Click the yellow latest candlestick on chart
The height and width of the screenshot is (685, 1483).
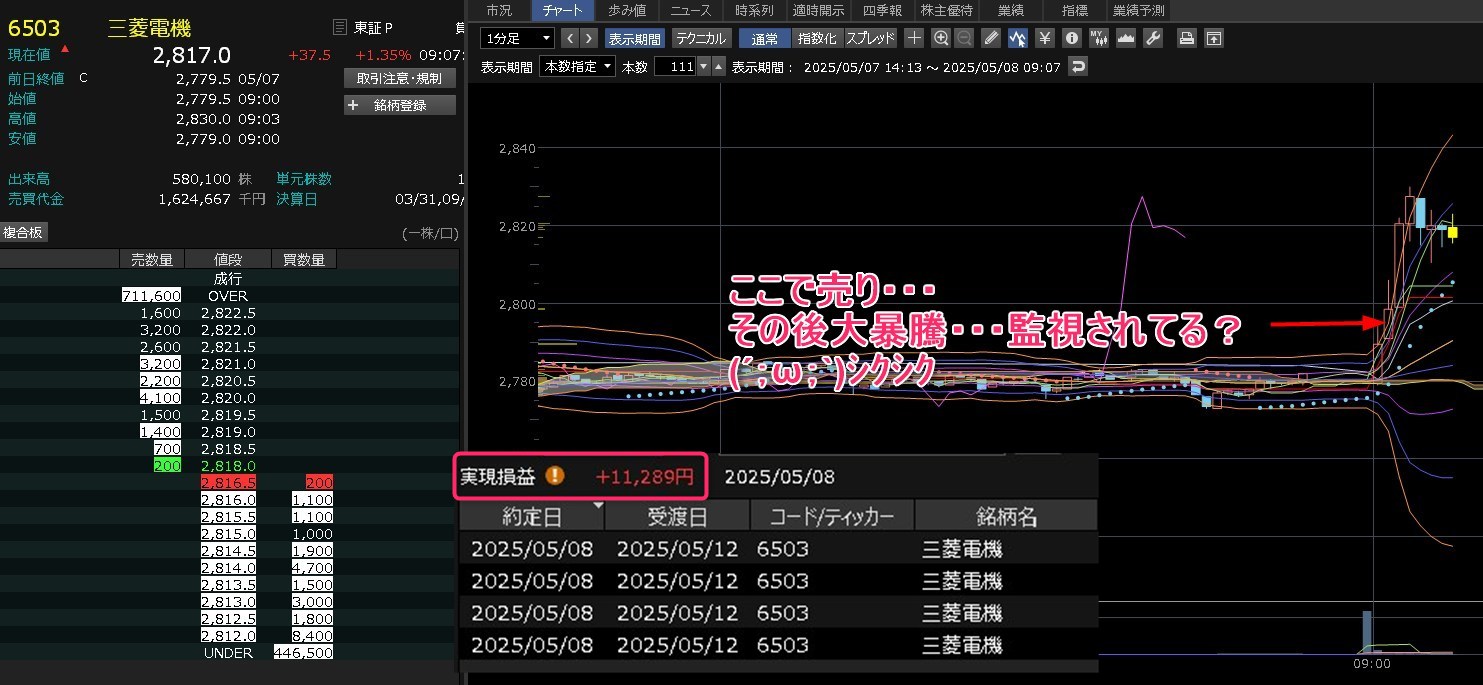[1452, 231]
